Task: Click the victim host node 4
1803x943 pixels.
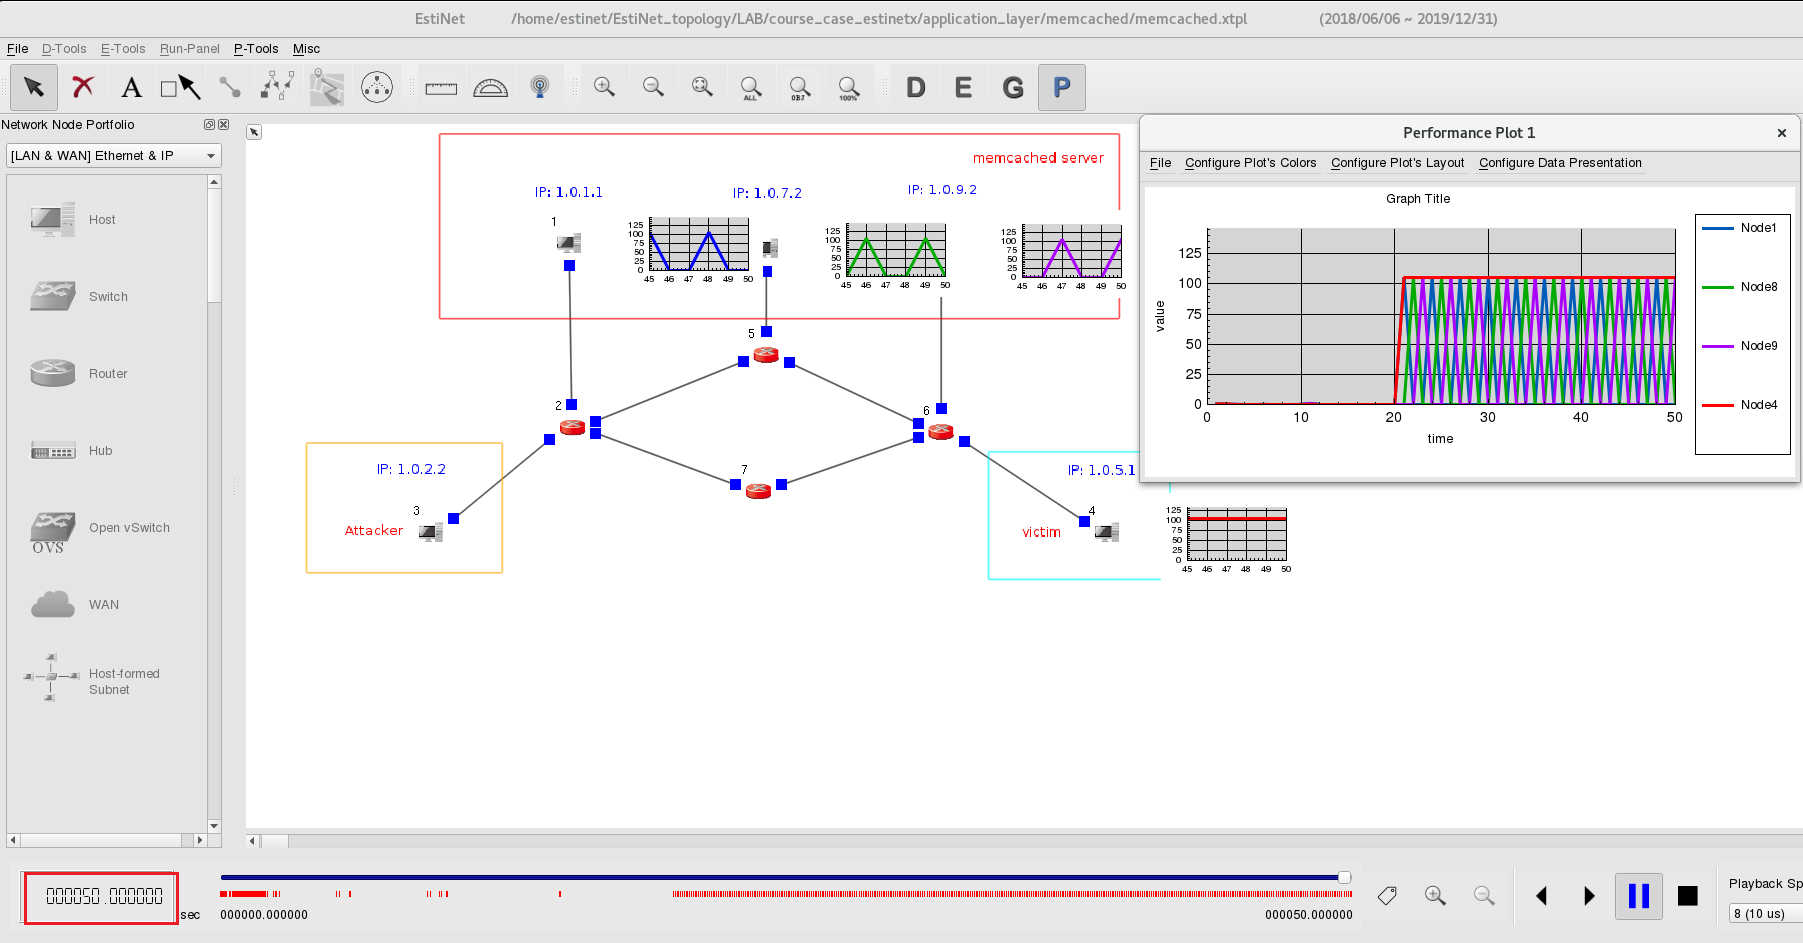Action: (1106, 532)
